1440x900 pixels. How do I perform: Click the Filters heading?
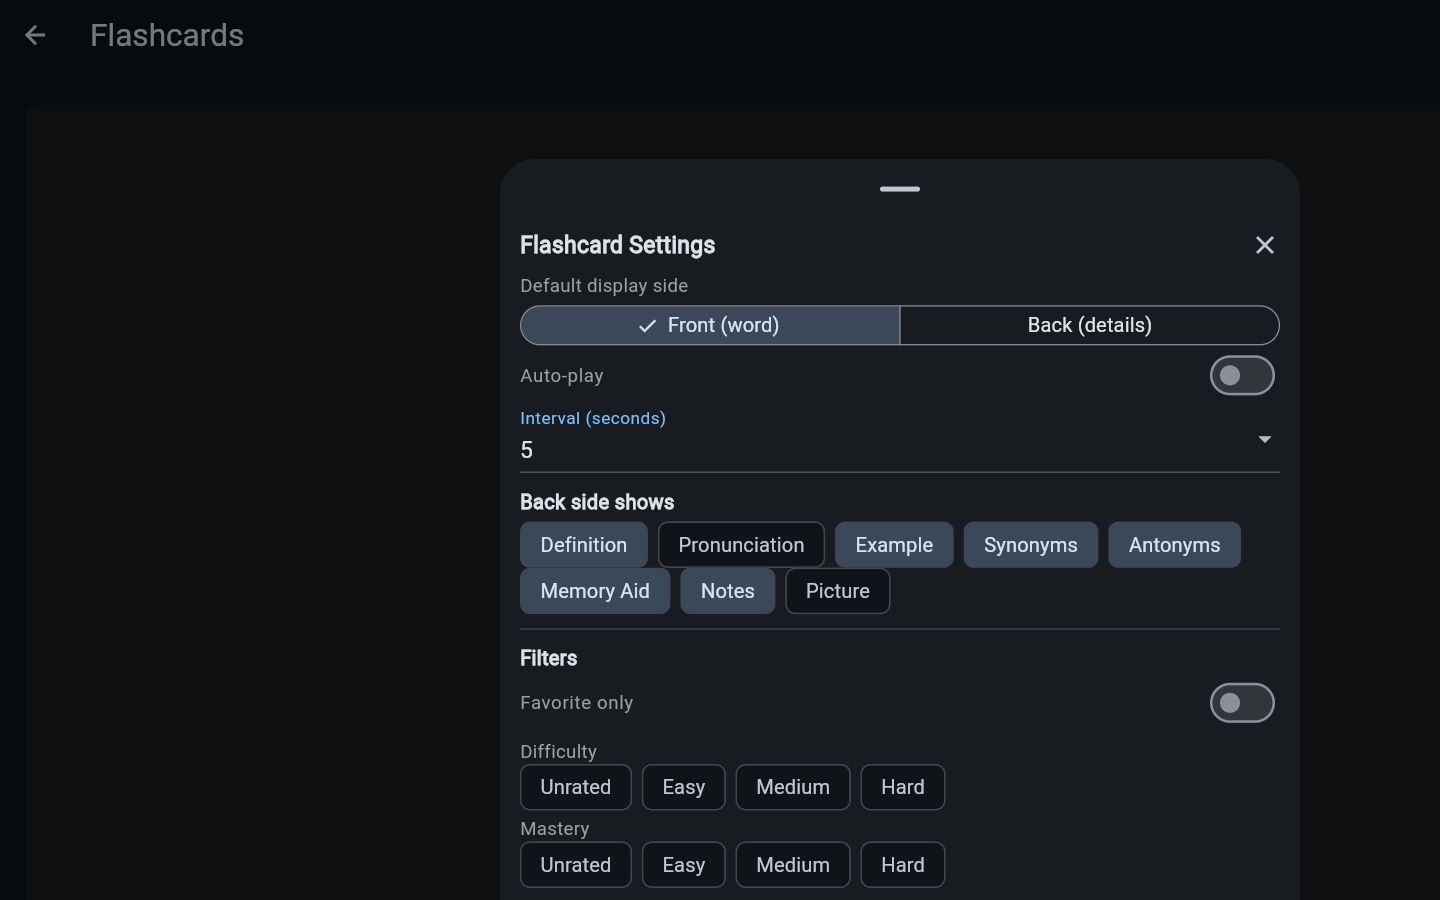click(549, 658)
